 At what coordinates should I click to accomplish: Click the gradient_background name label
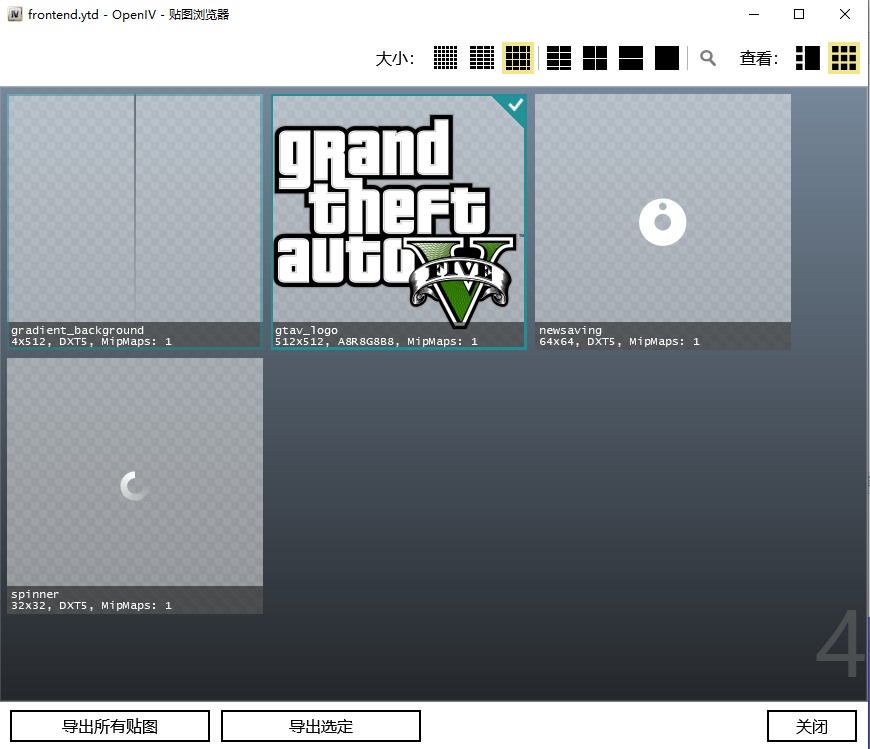coord(78,330)
